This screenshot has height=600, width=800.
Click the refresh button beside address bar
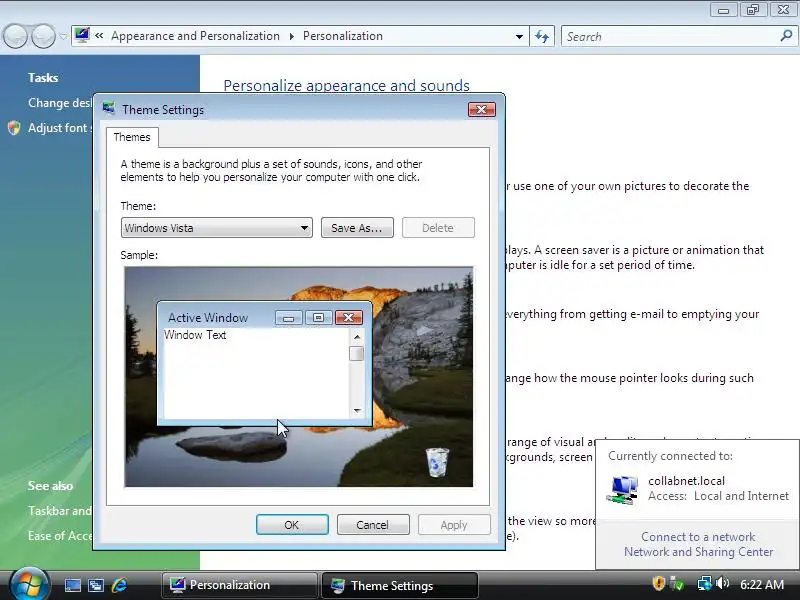(x=542, y=36)
